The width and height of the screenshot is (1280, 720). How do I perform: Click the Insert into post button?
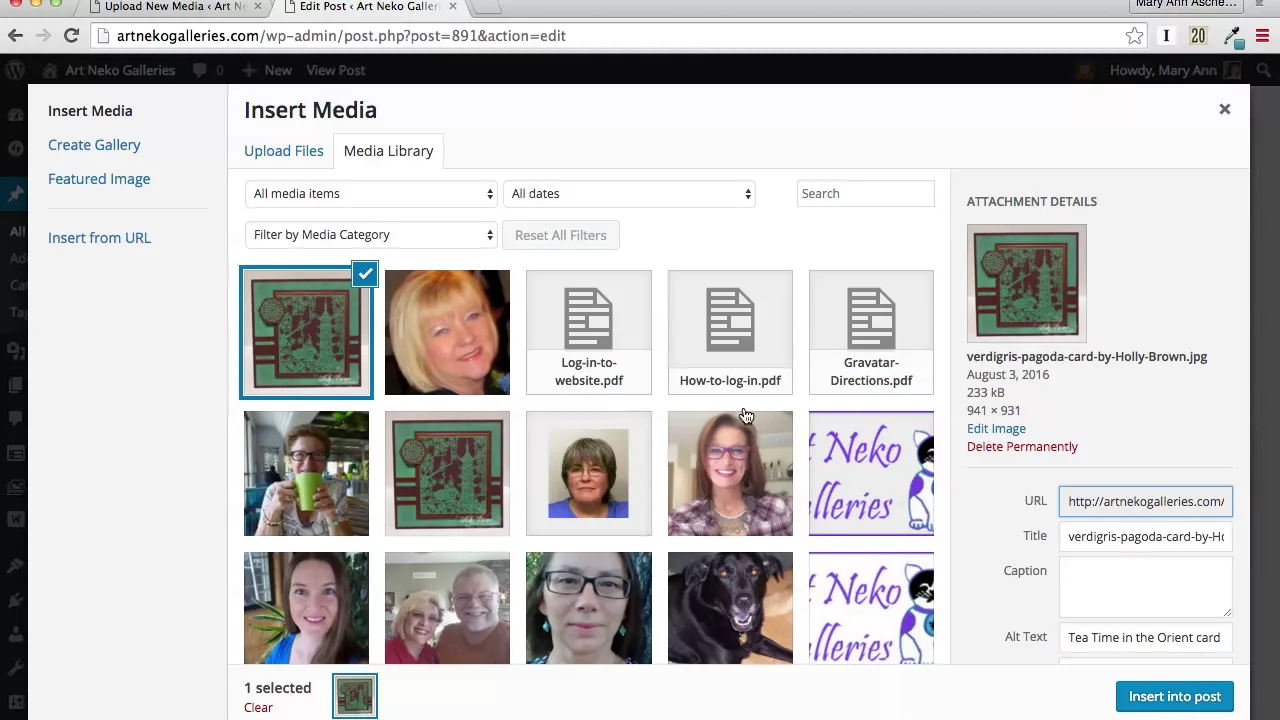[x=1175, y=697]
